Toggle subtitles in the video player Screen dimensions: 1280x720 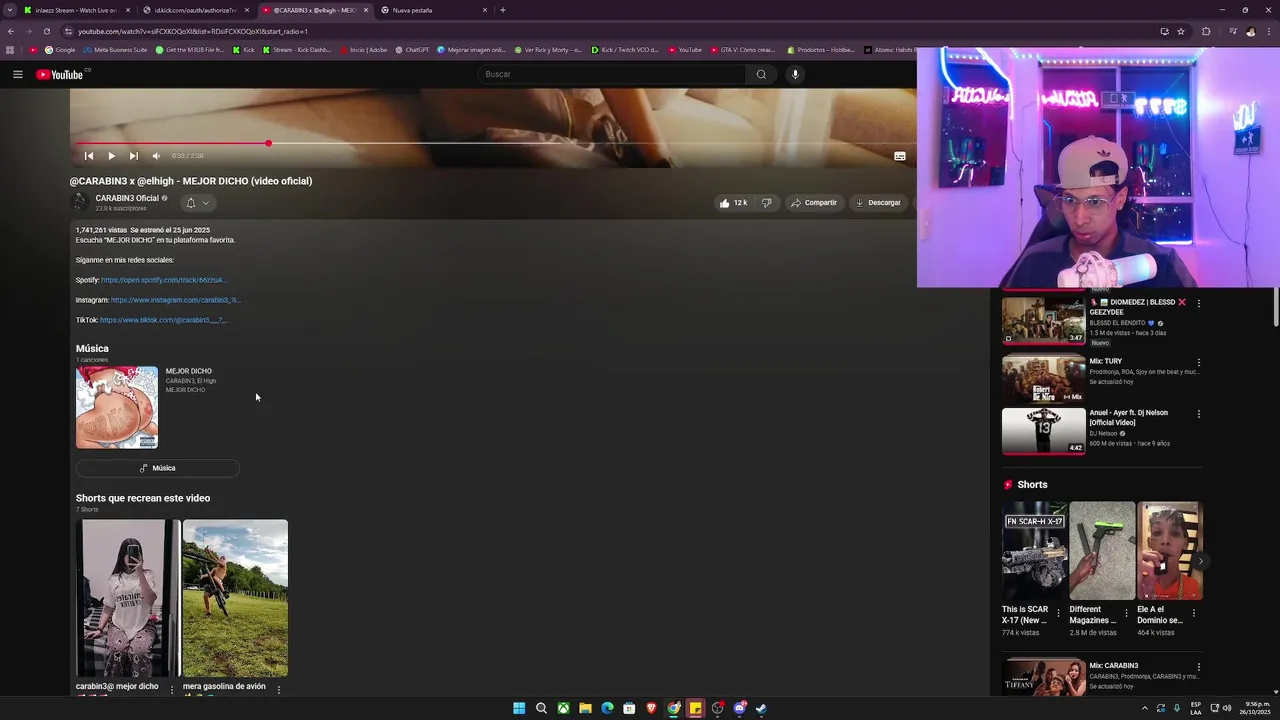[900, 156]
